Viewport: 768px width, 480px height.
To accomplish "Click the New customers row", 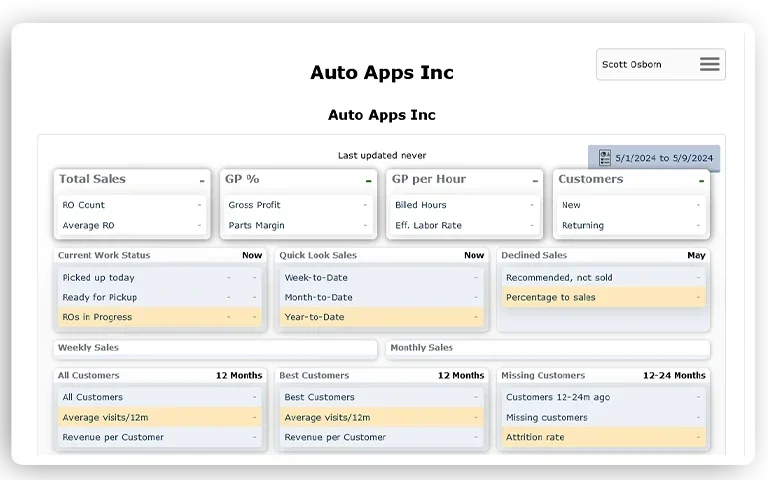I will point(631,205).
